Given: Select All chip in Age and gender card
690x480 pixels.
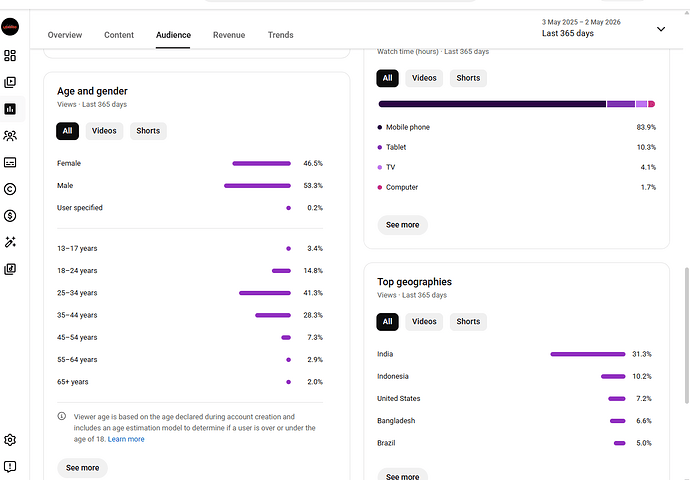Looking at the screenshot, I should [67, 131].
